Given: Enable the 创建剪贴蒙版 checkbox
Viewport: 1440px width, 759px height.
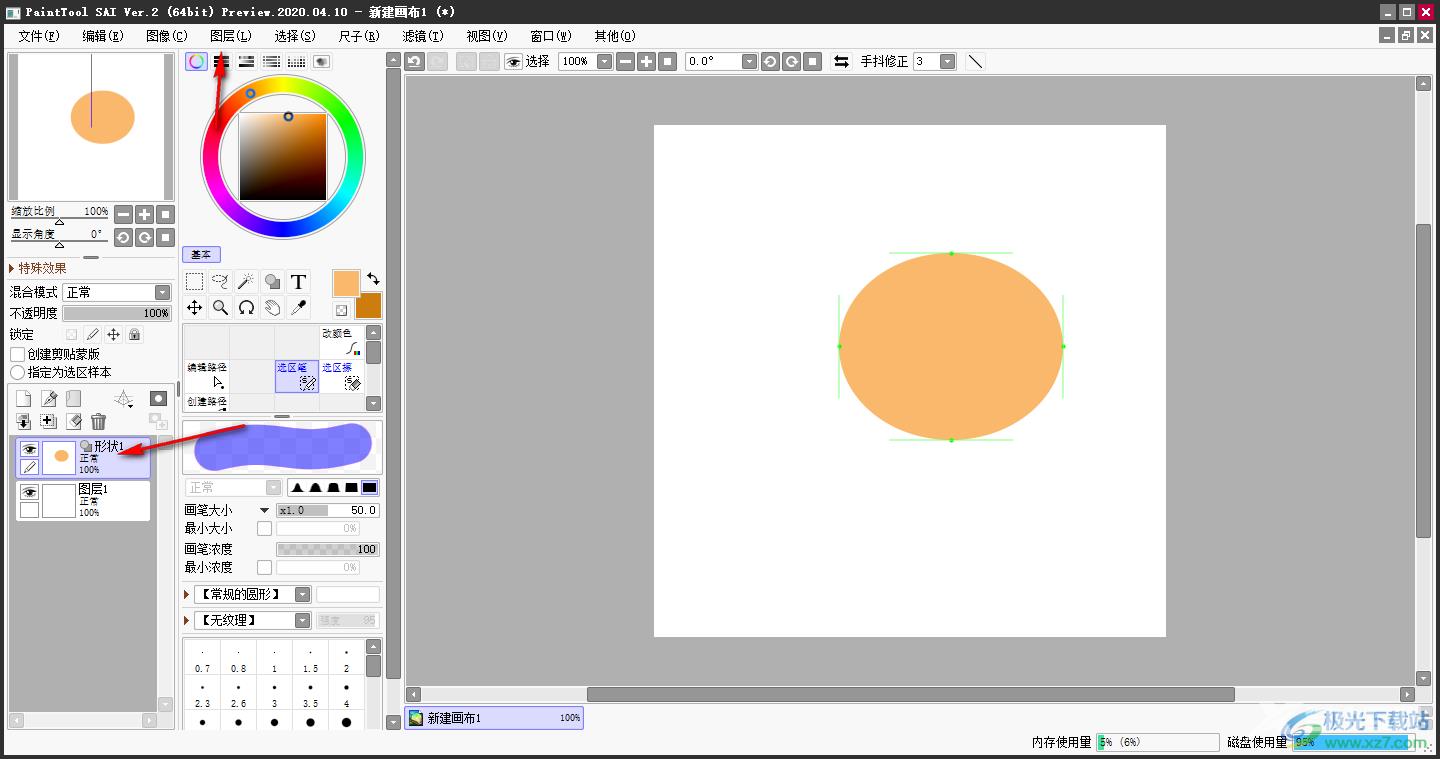Looking at the screenshot, I should click(x=17, y=354).
